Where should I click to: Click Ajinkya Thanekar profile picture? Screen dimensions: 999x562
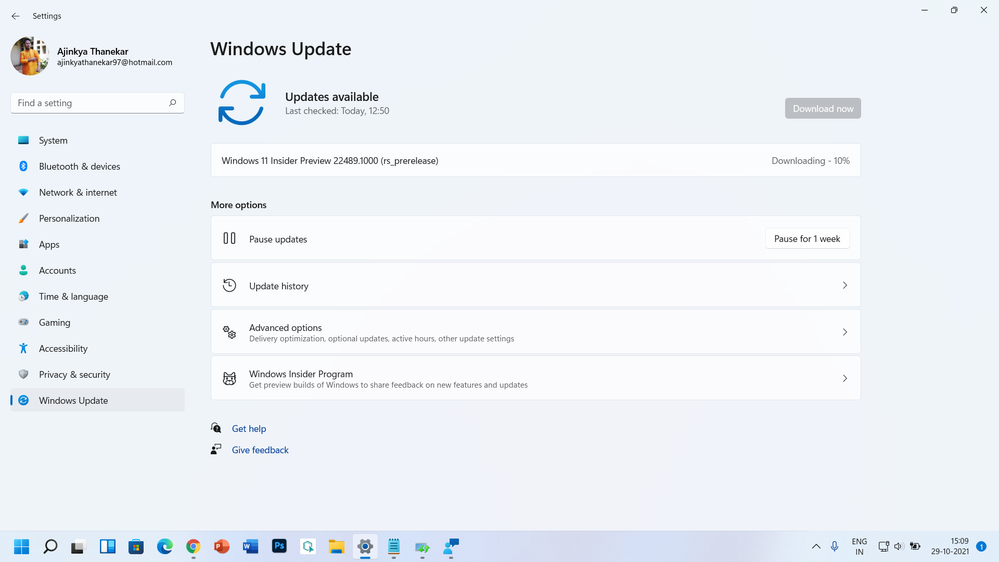click(x=29, y=56)
